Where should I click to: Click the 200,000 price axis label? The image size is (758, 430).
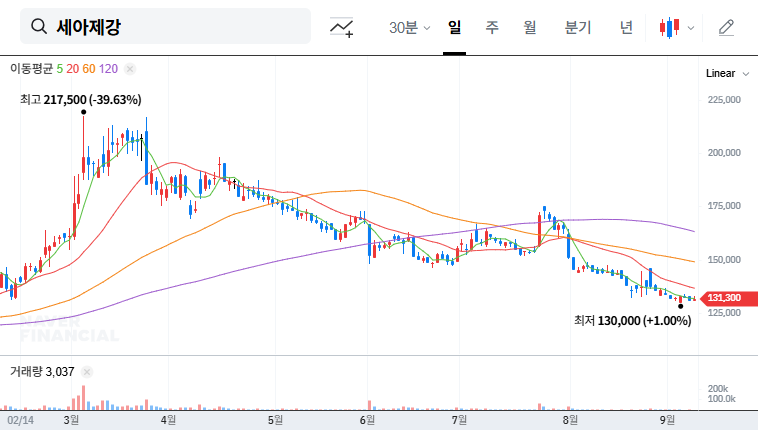tap(724, 153)
